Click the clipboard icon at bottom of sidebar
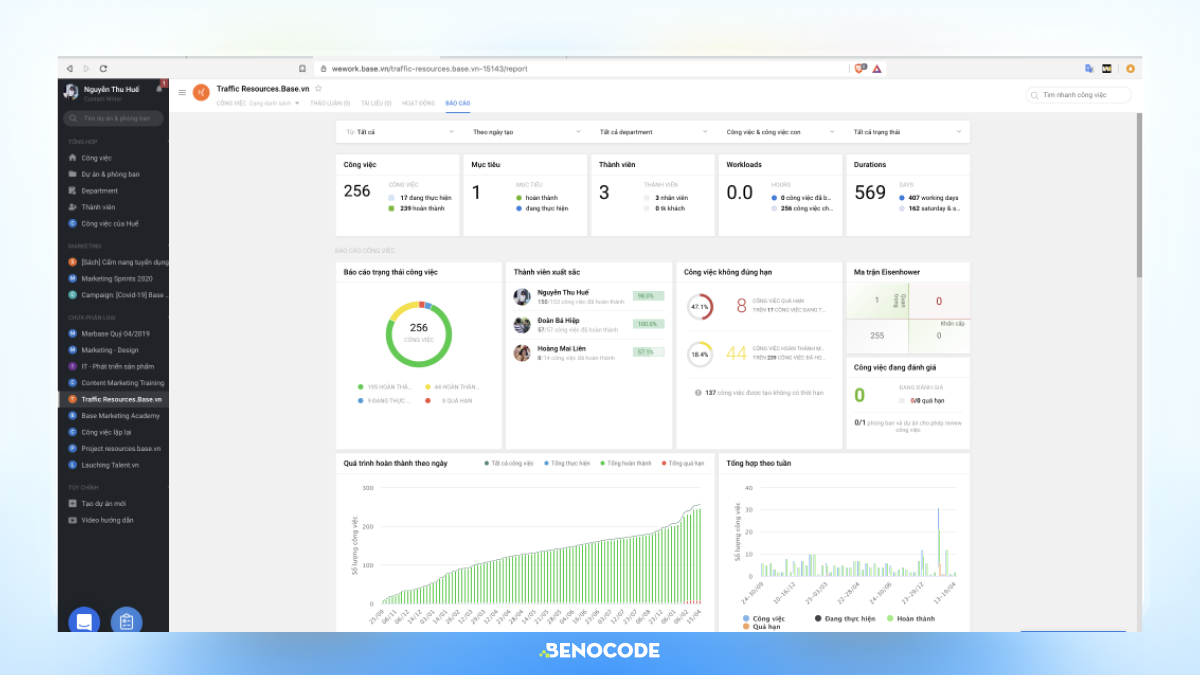1200x675 pixels. click(x=127, y=621)
